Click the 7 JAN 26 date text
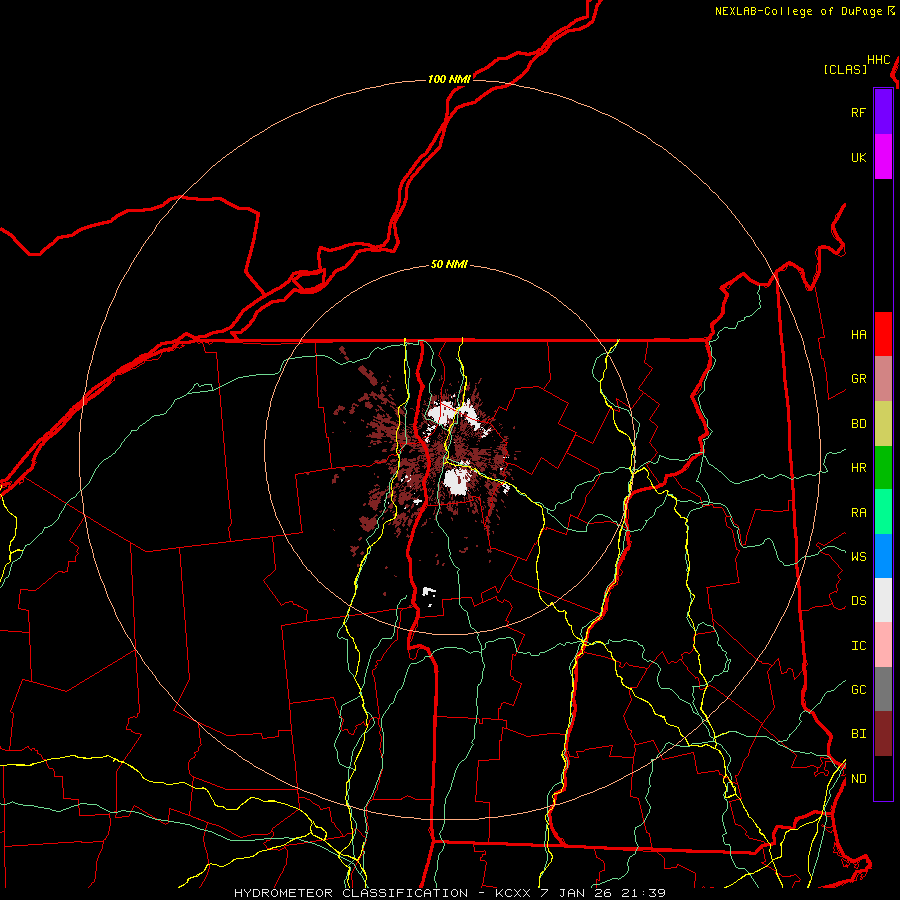 [x=576, y=893]
